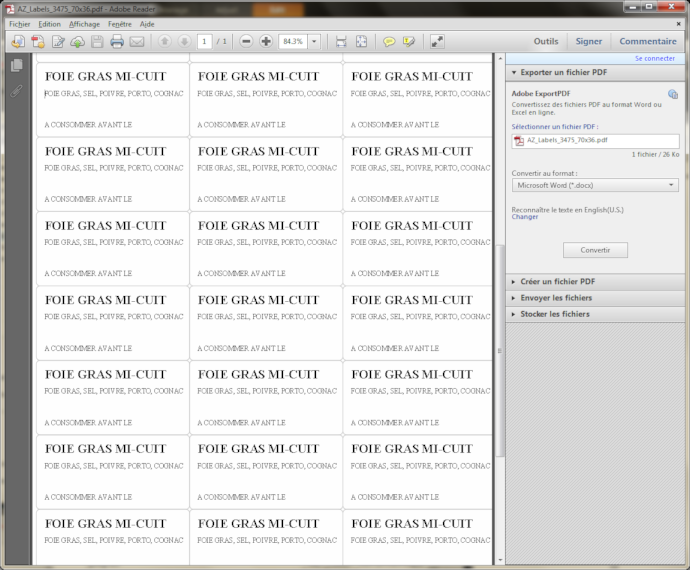Collapse the Exporter un fichier PDF section

click(x=595, y=73)
